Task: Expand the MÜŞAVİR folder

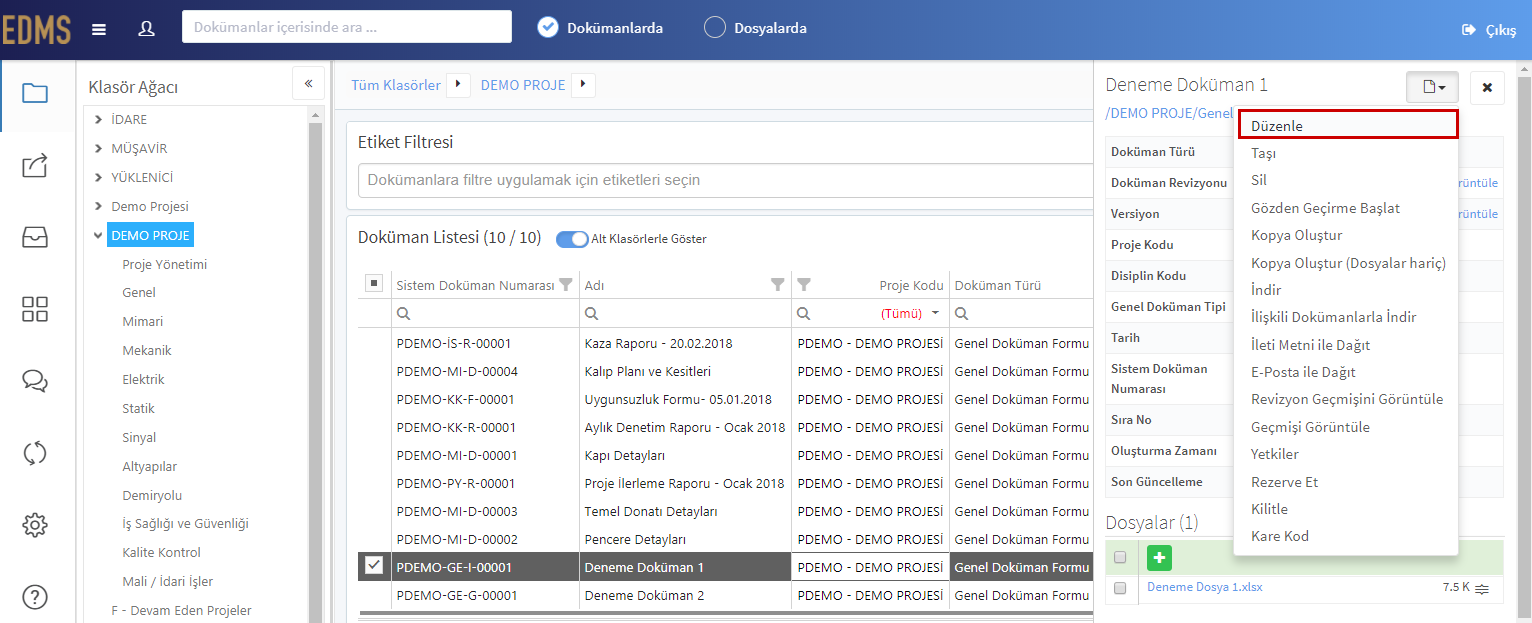Action: coord(98,149)
